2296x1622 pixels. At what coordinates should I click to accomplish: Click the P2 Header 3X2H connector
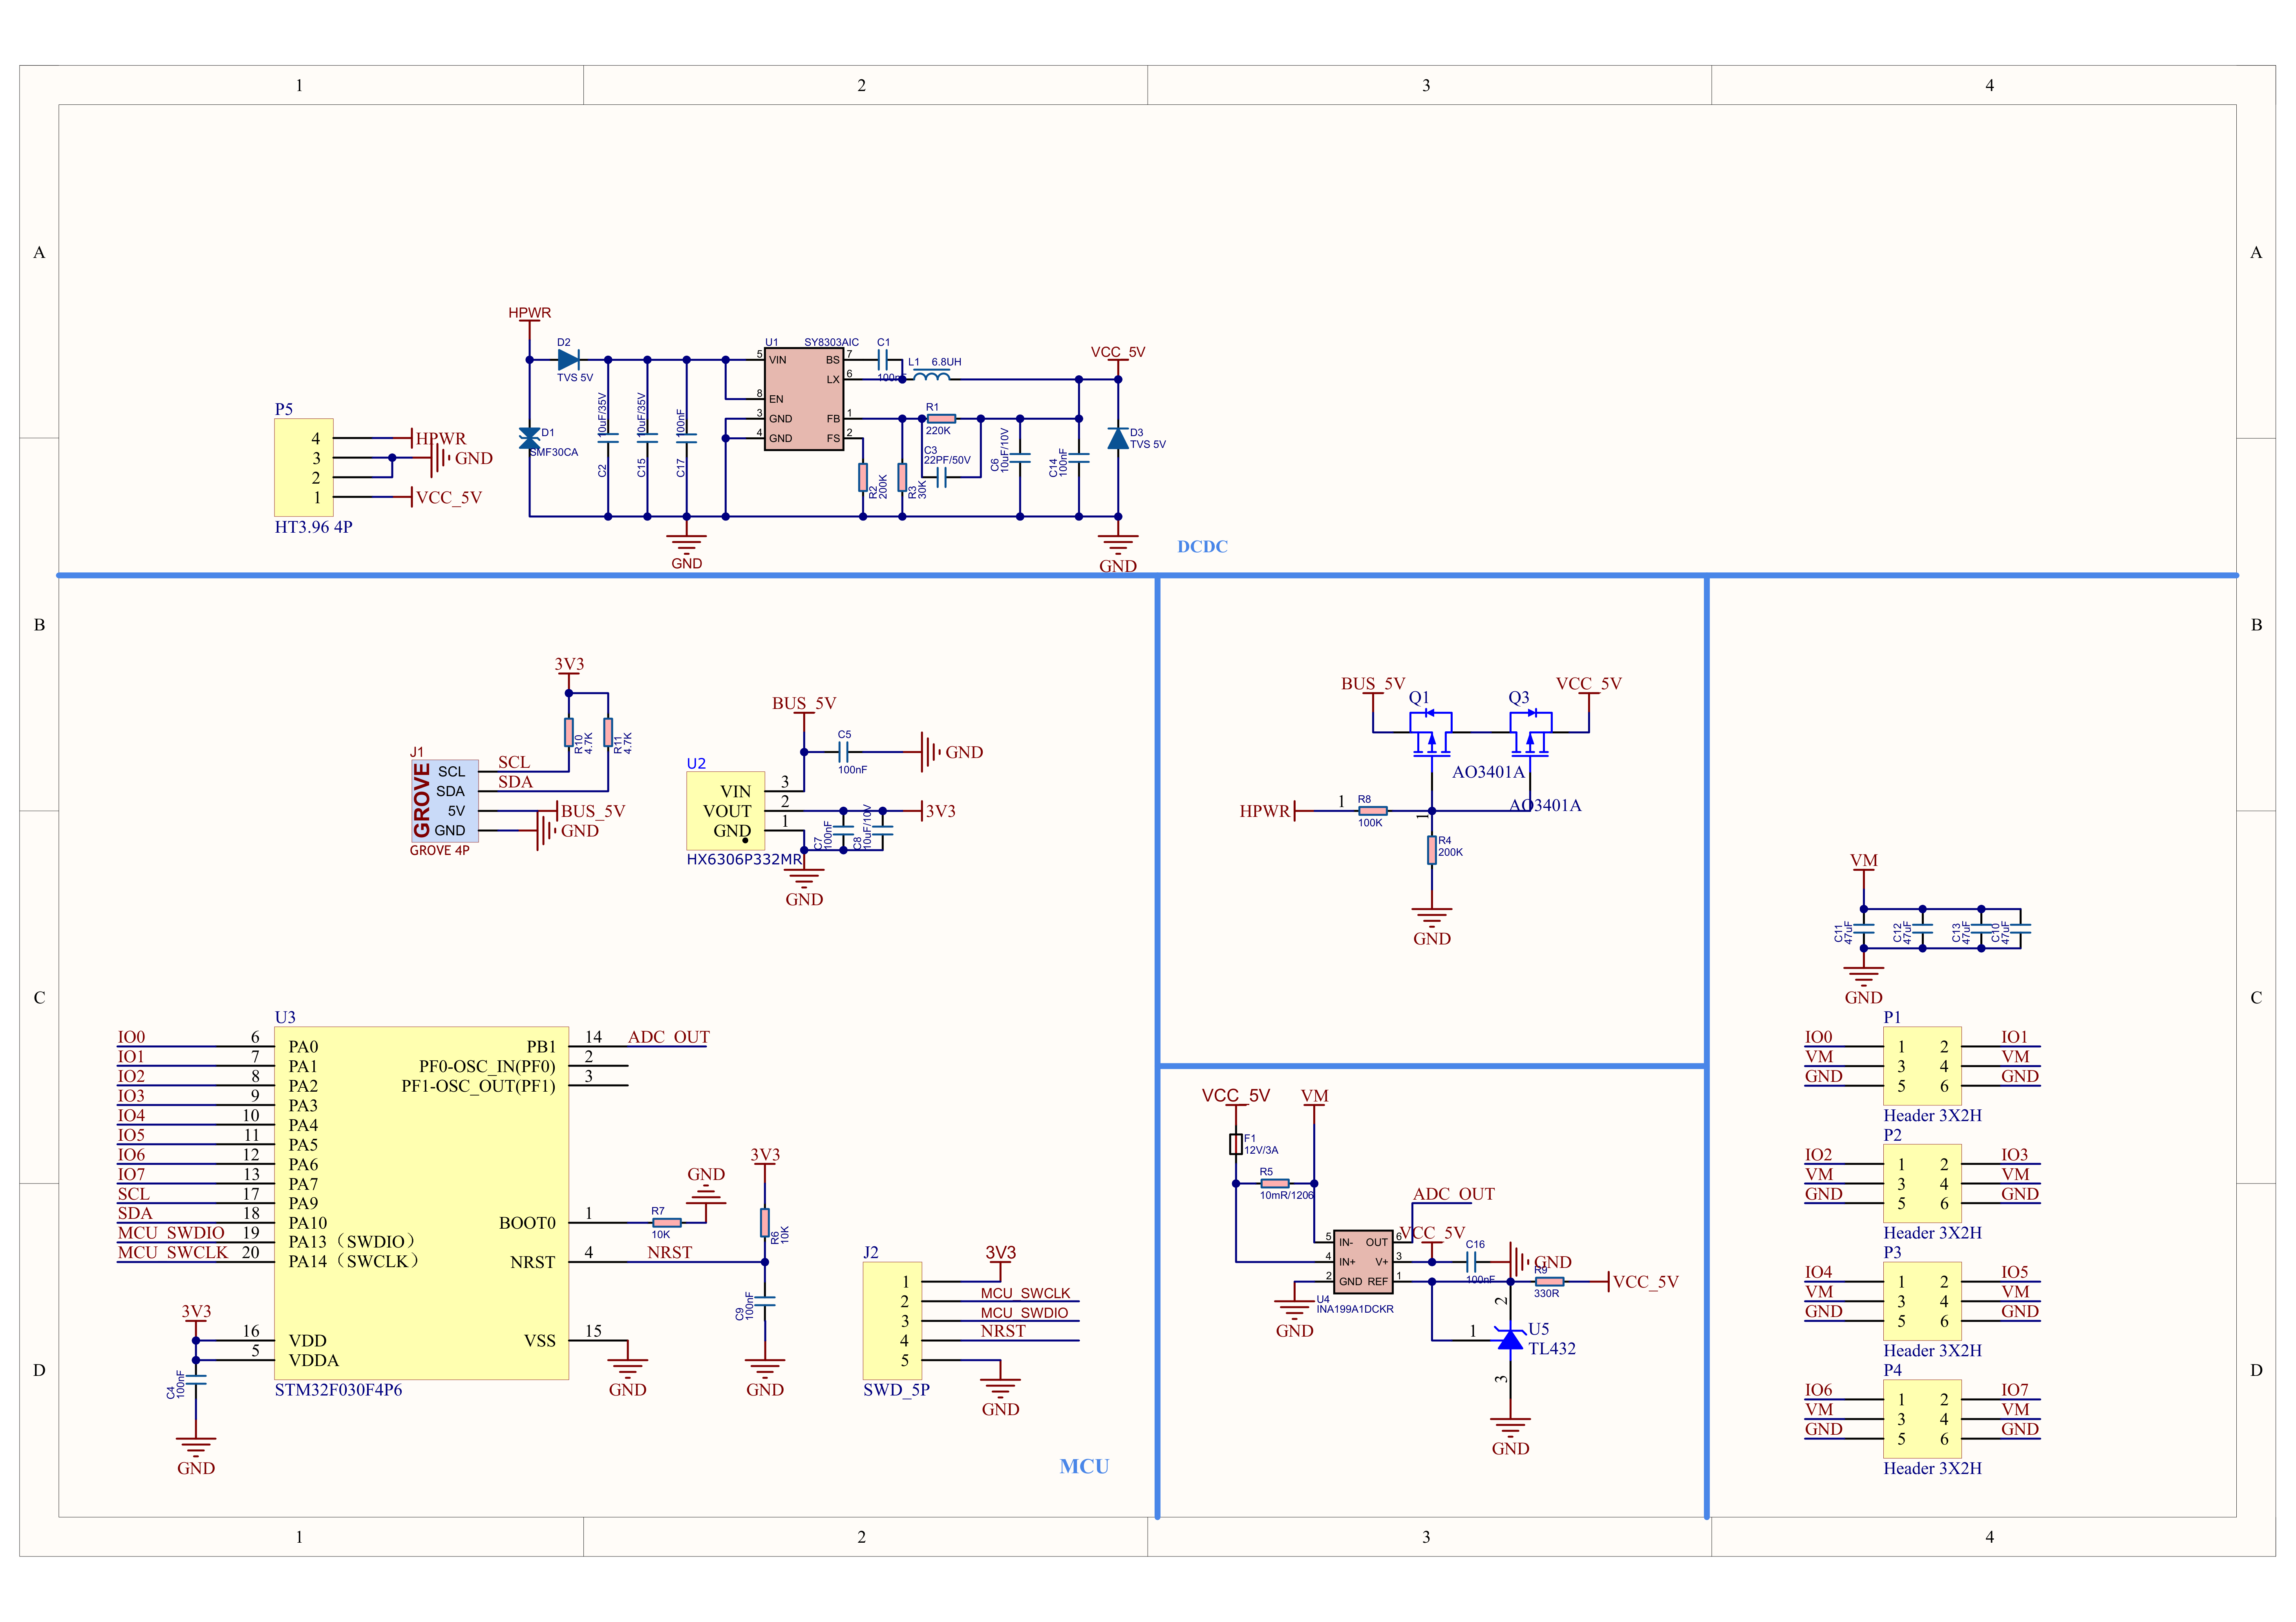coord(1922,1183)
